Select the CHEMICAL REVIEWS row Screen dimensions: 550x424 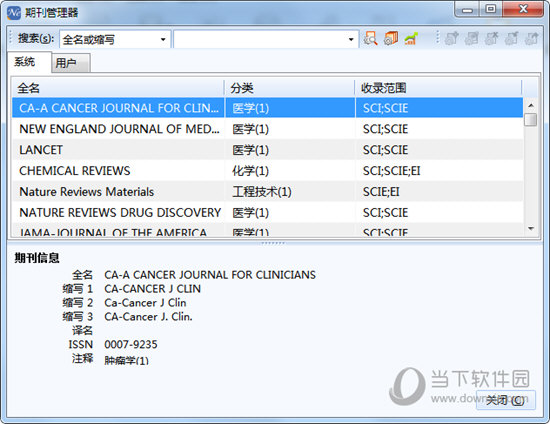coord(267,171)
